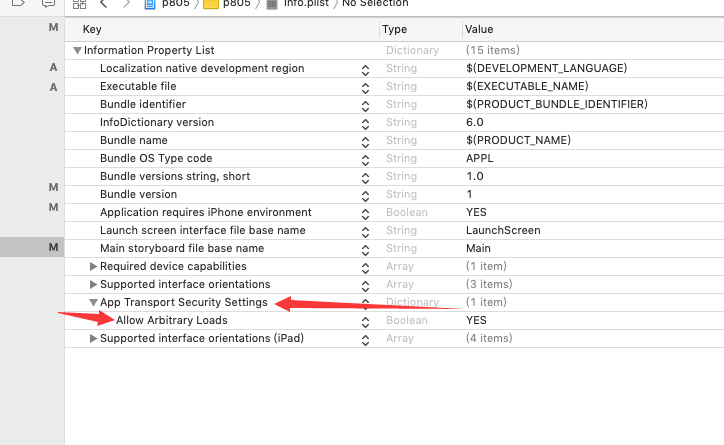Open key stepper for Bundle version row

point(365,196)
